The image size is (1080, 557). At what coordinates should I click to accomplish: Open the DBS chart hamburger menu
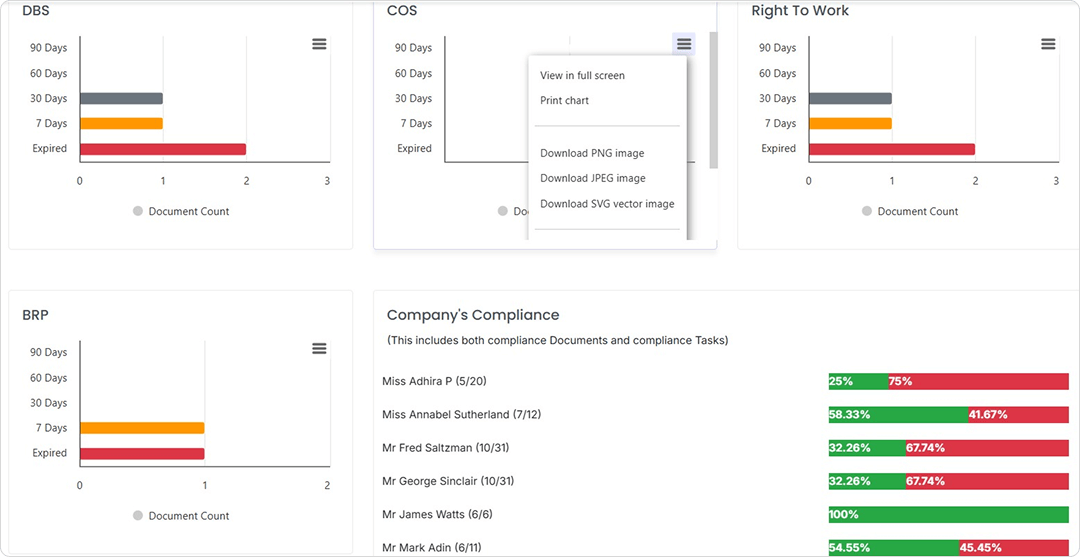point(319,44)
